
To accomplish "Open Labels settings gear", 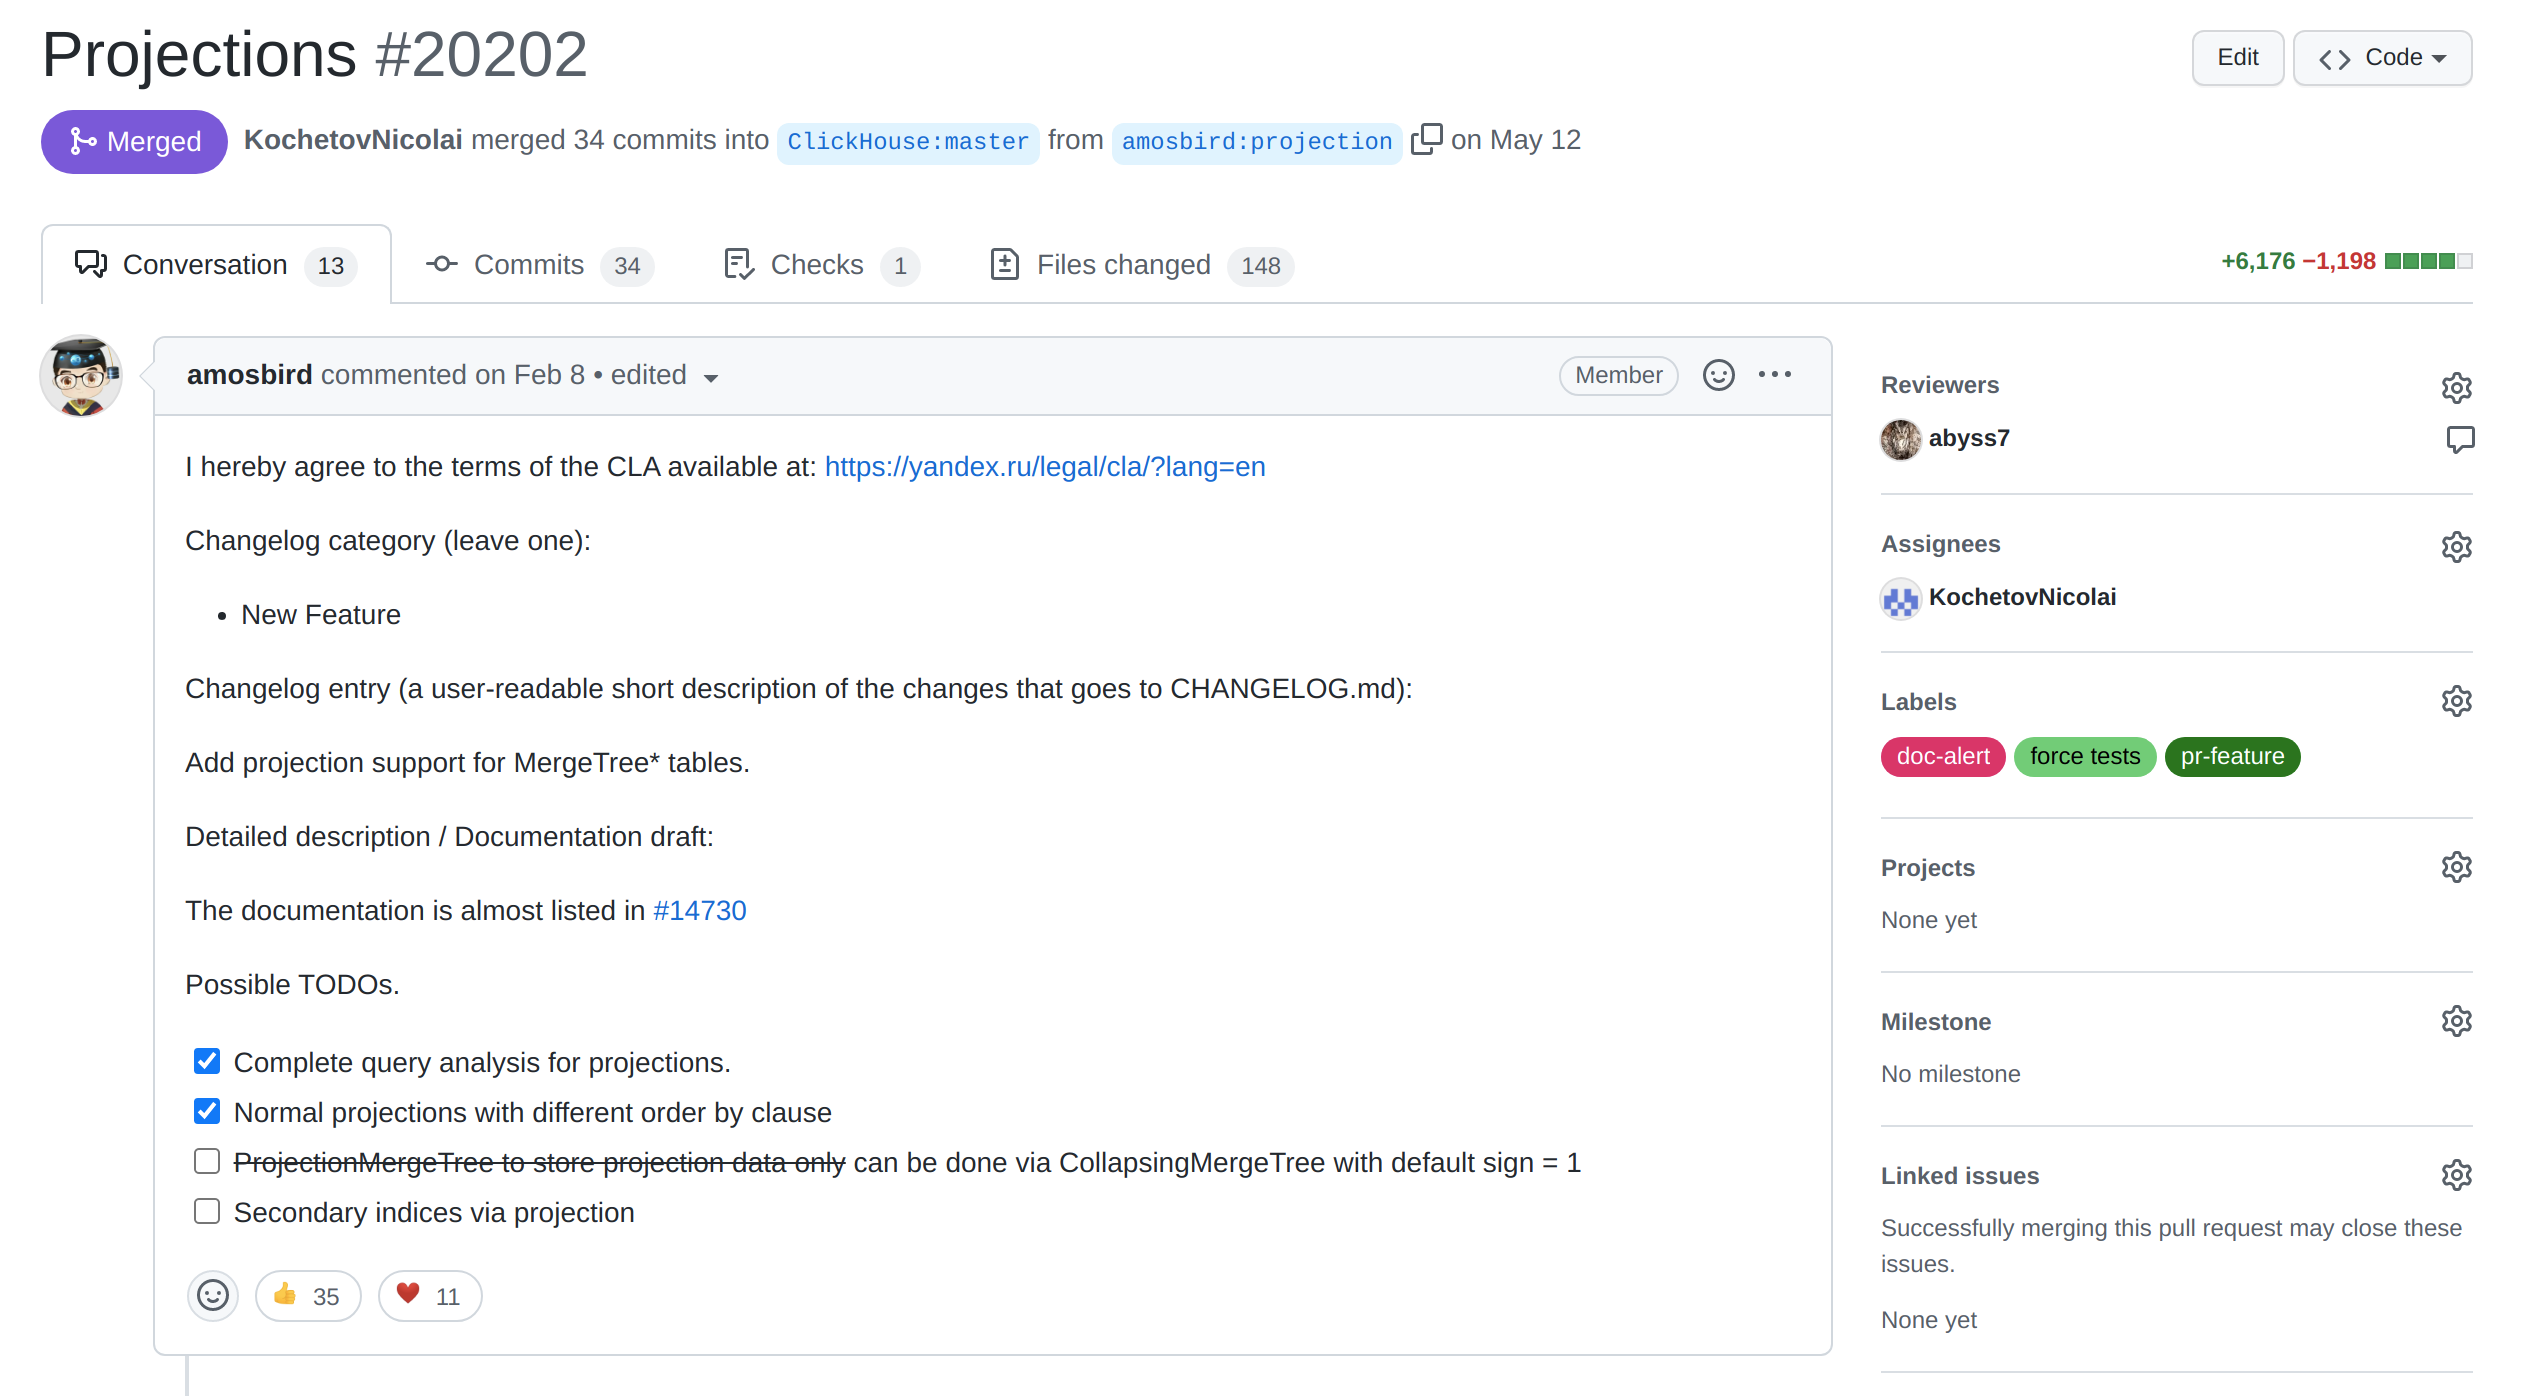I will pyautogui.click(x=2456, y=701).
